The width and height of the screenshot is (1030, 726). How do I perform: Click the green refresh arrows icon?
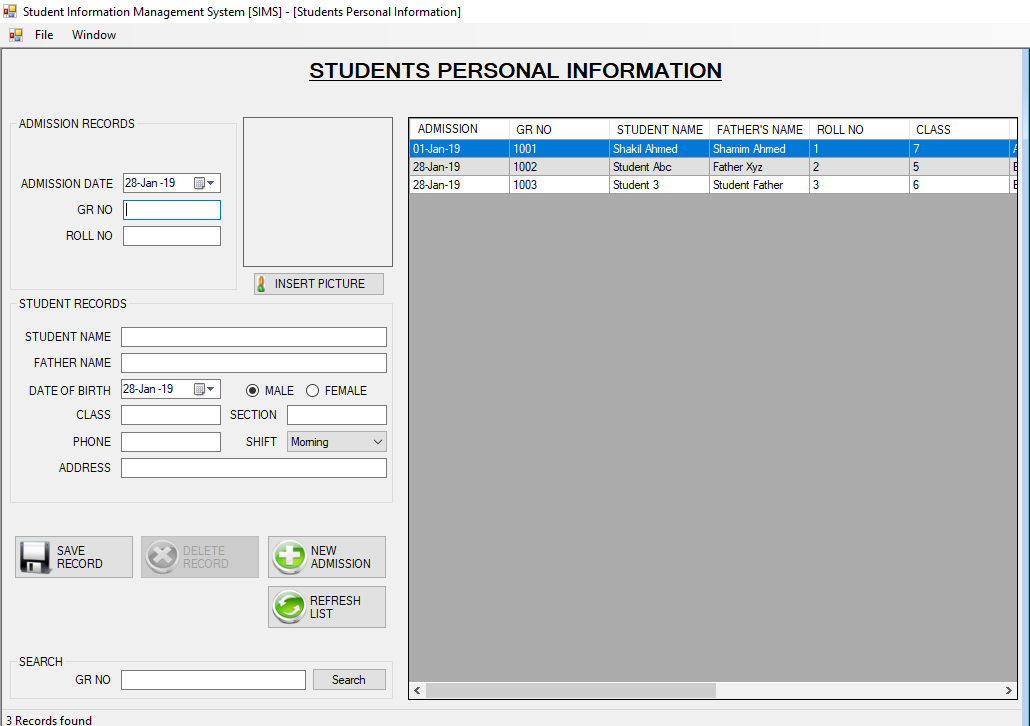(x=289, y=607)
